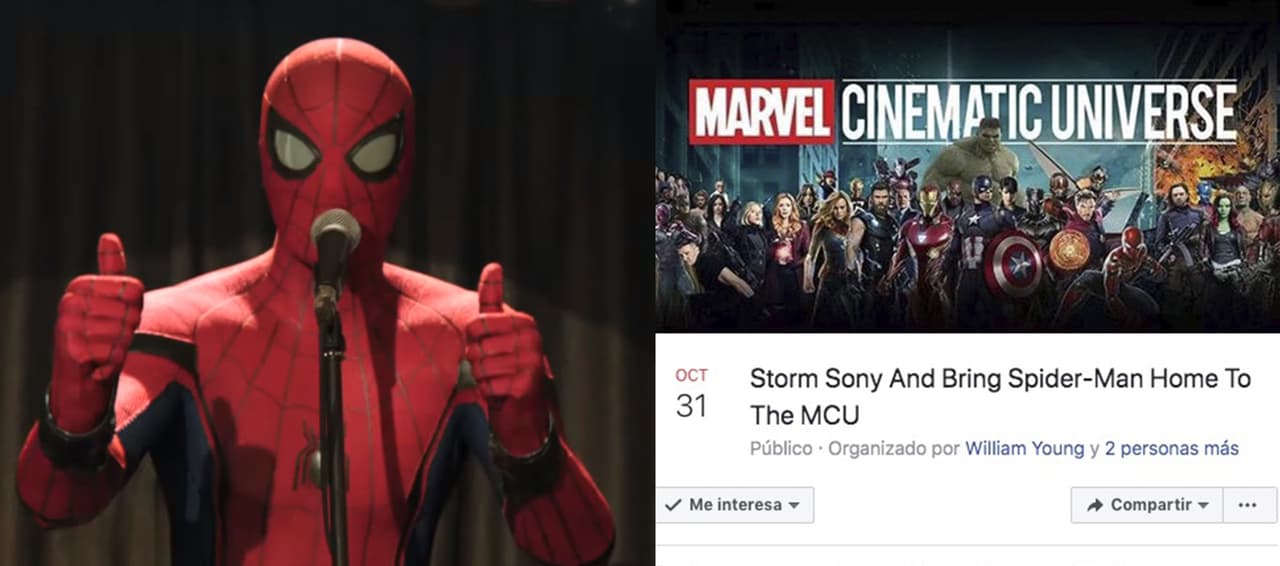Image resolution: width=1280 pixels, height=566 pixels.
Task: Open the Spider-Man thumbs-up photo
Action: [x=327, y=283]
